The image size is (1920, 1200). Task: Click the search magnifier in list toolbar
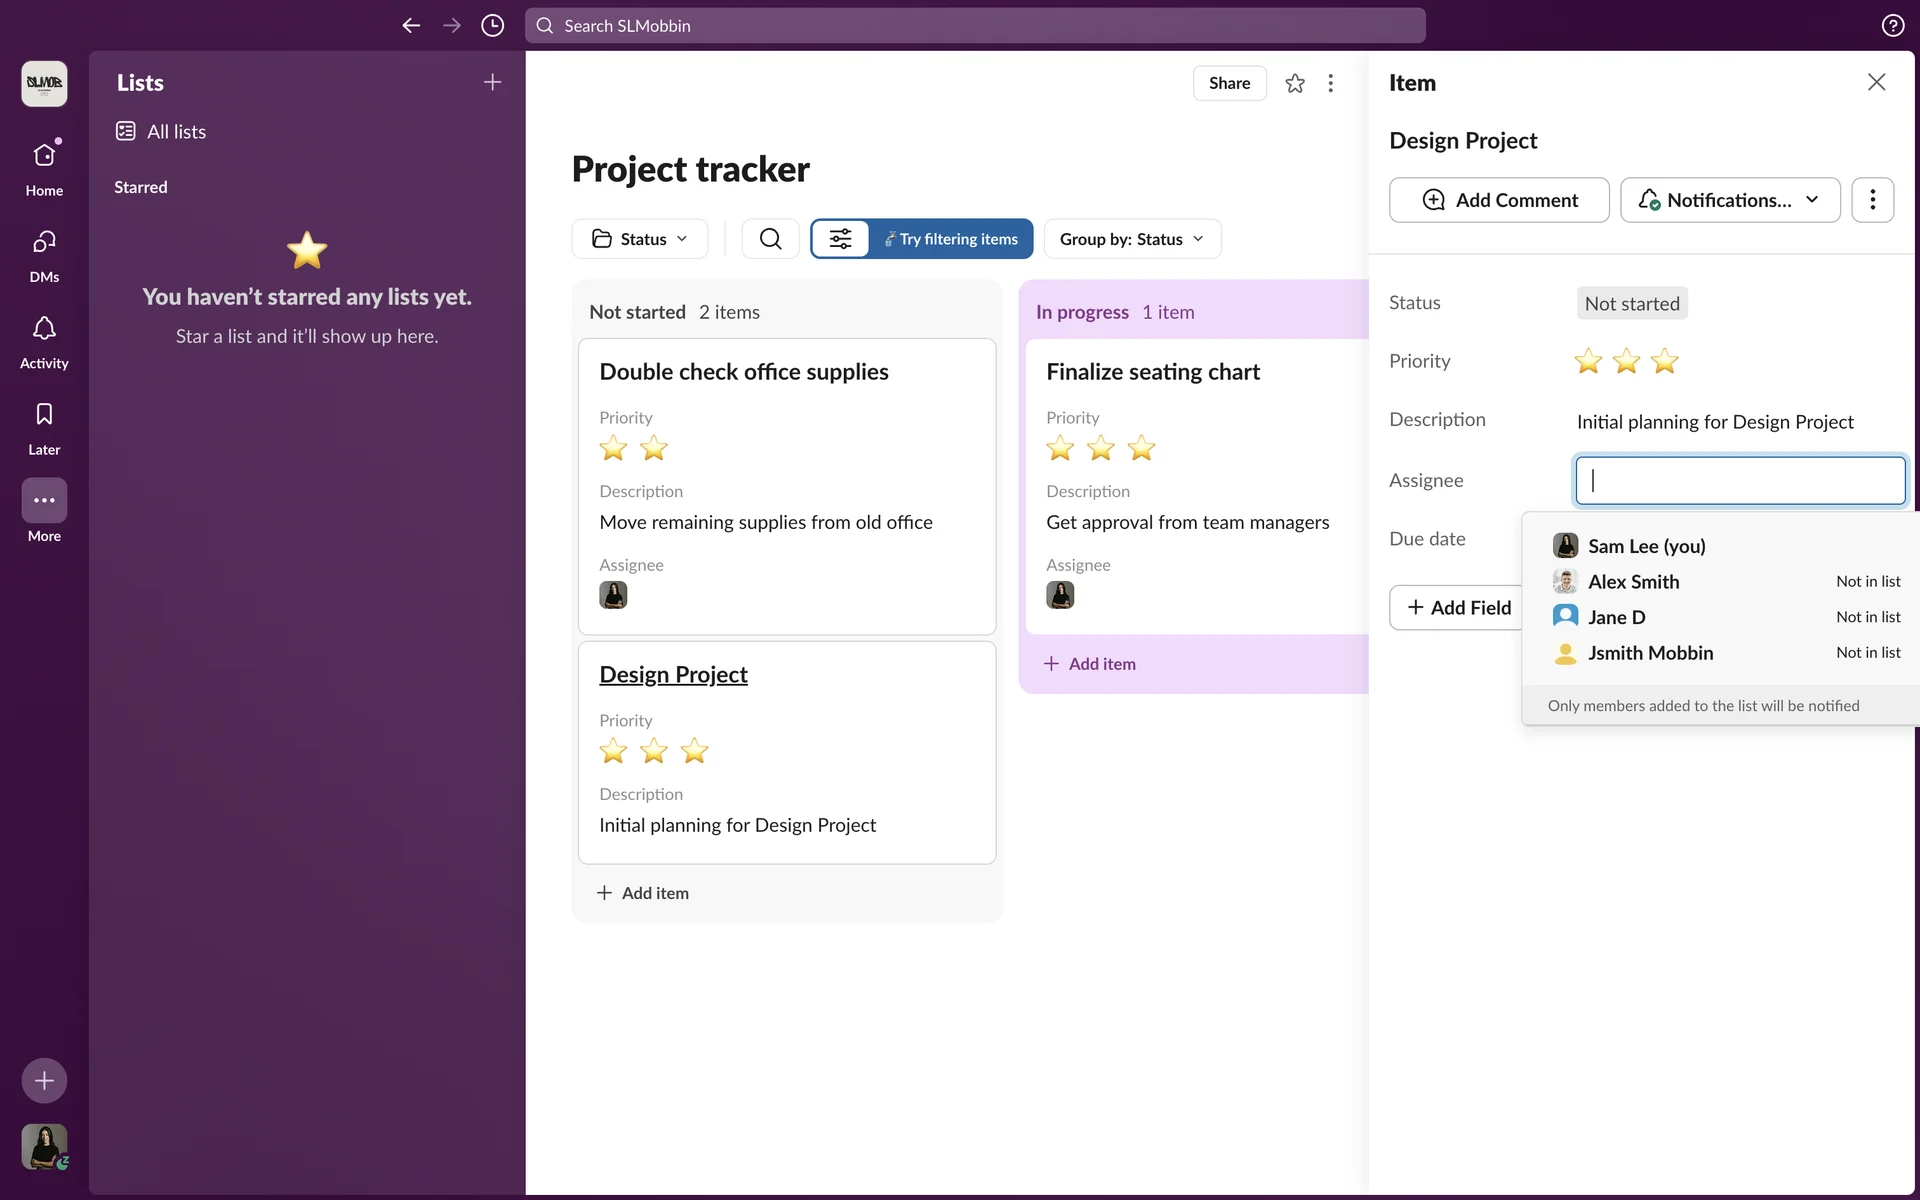(770, 239)
